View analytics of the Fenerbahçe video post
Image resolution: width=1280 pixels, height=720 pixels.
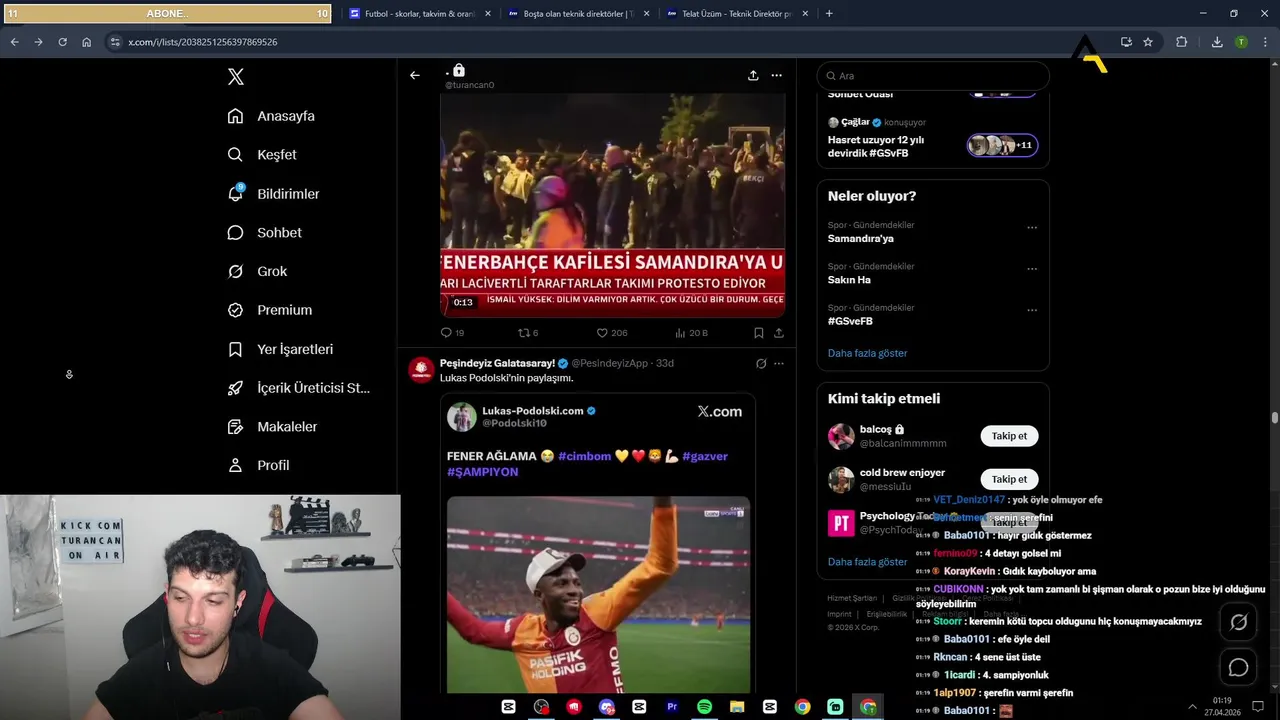[x=691, y=333]
